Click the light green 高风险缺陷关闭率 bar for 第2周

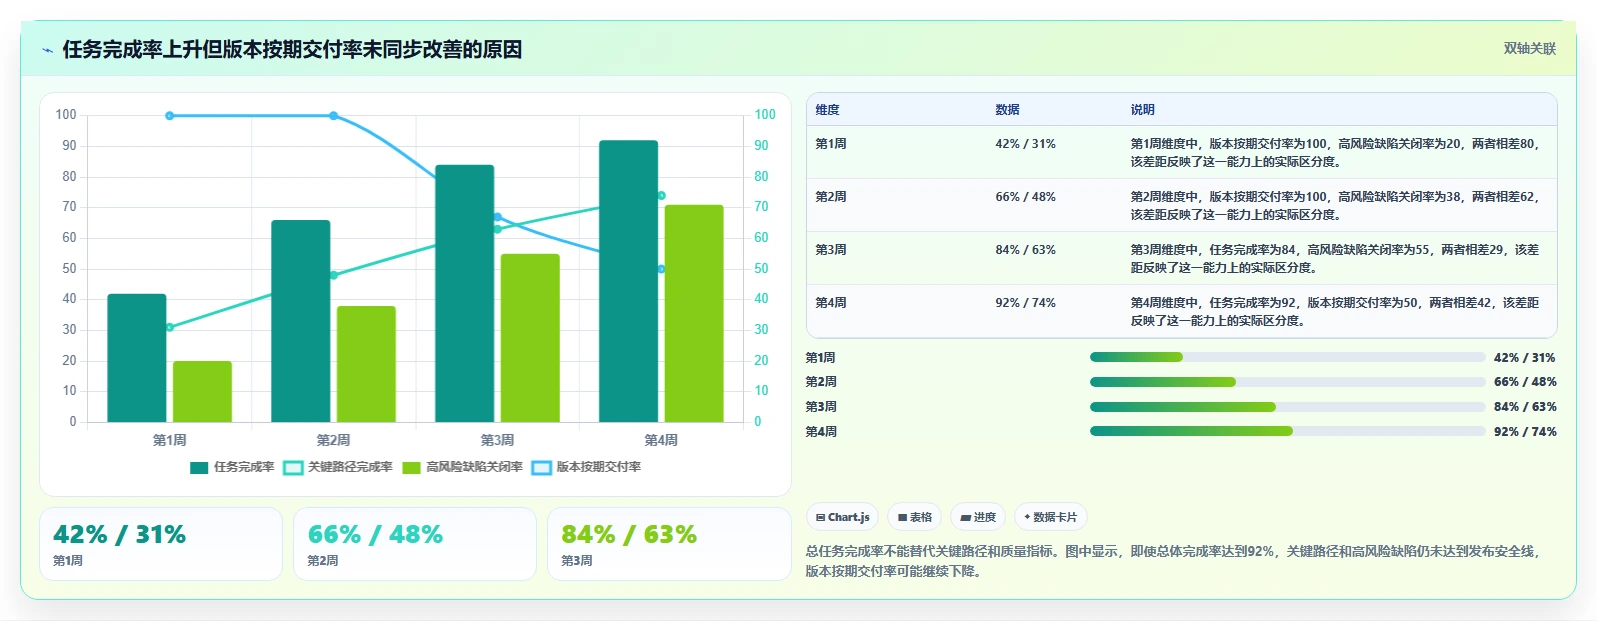(366, 364)
